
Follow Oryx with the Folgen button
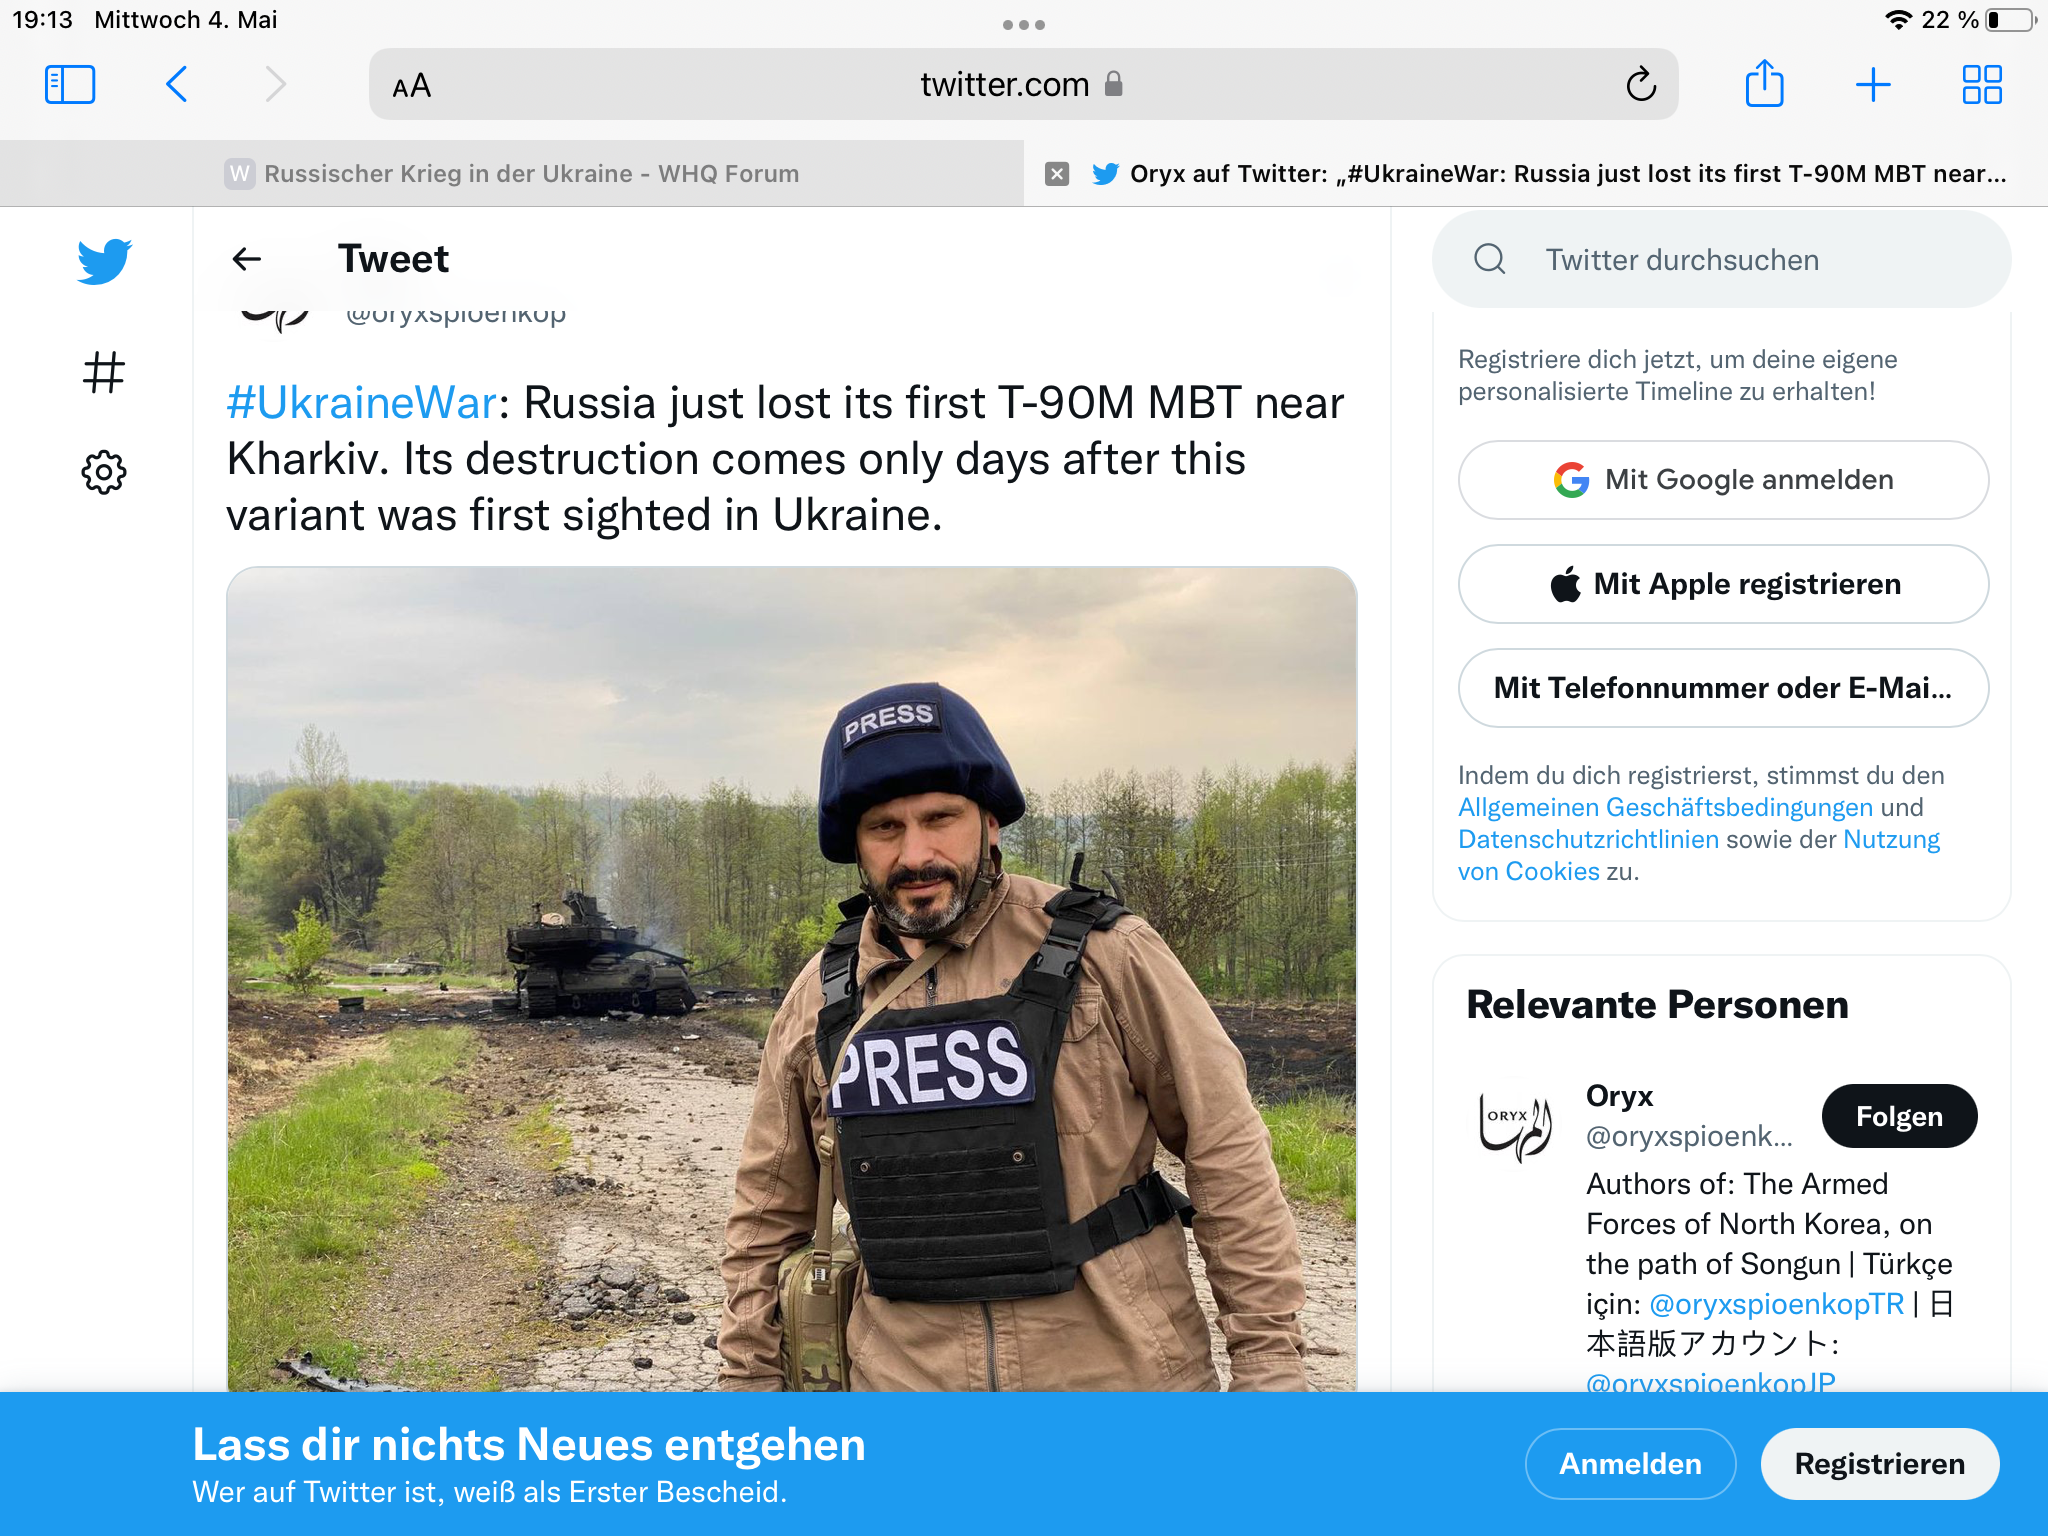[x=1899, y=1116]
